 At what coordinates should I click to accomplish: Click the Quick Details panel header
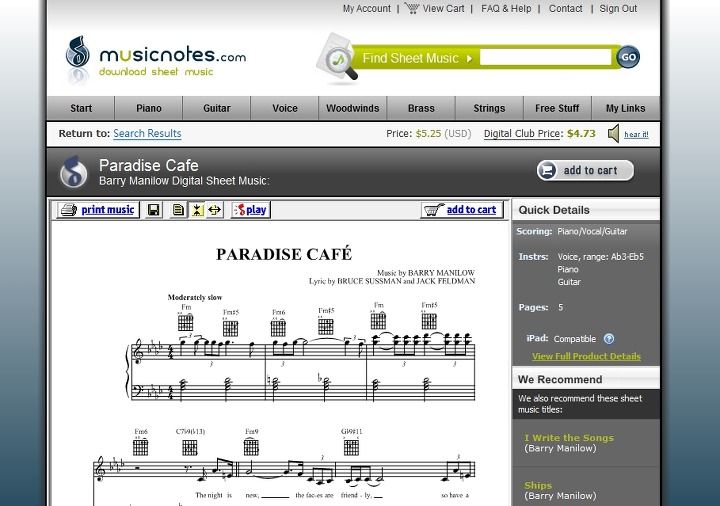click(586, 210)
